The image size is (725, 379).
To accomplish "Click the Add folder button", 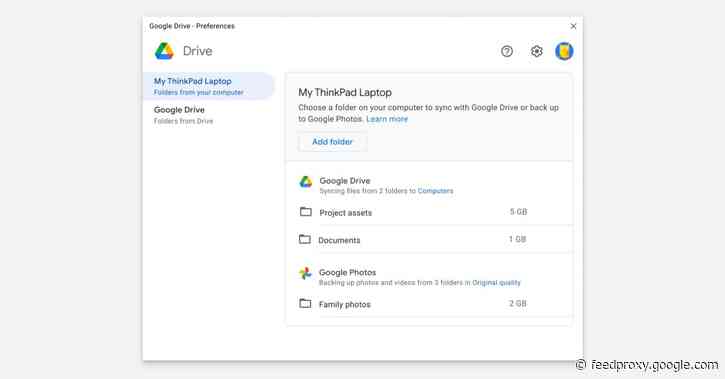I will point(332,142).
